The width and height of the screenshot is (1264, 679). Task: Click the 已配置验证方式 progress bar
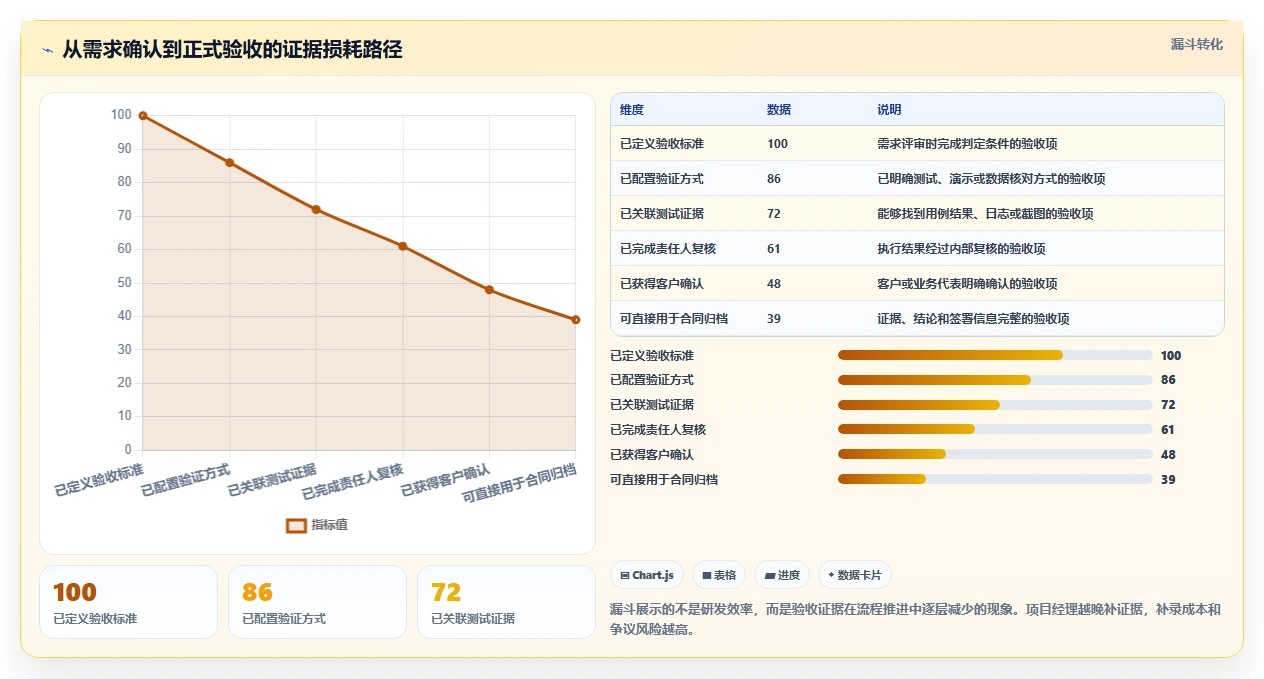(x=995, y=380)
